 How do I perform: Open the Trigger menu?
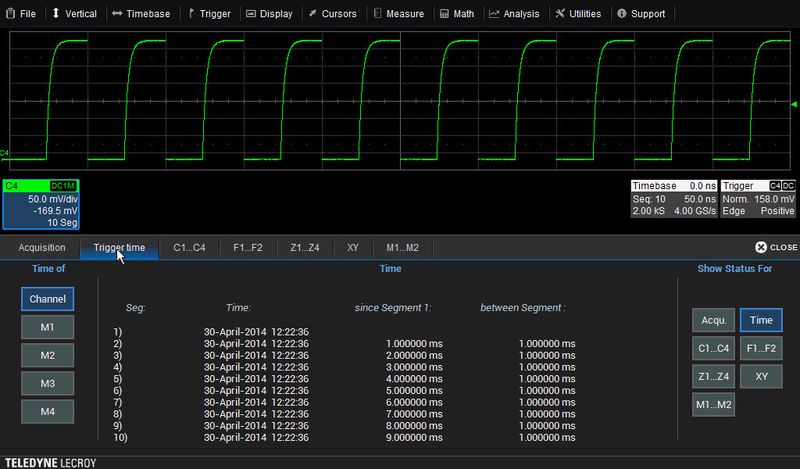tap(209, 14)
